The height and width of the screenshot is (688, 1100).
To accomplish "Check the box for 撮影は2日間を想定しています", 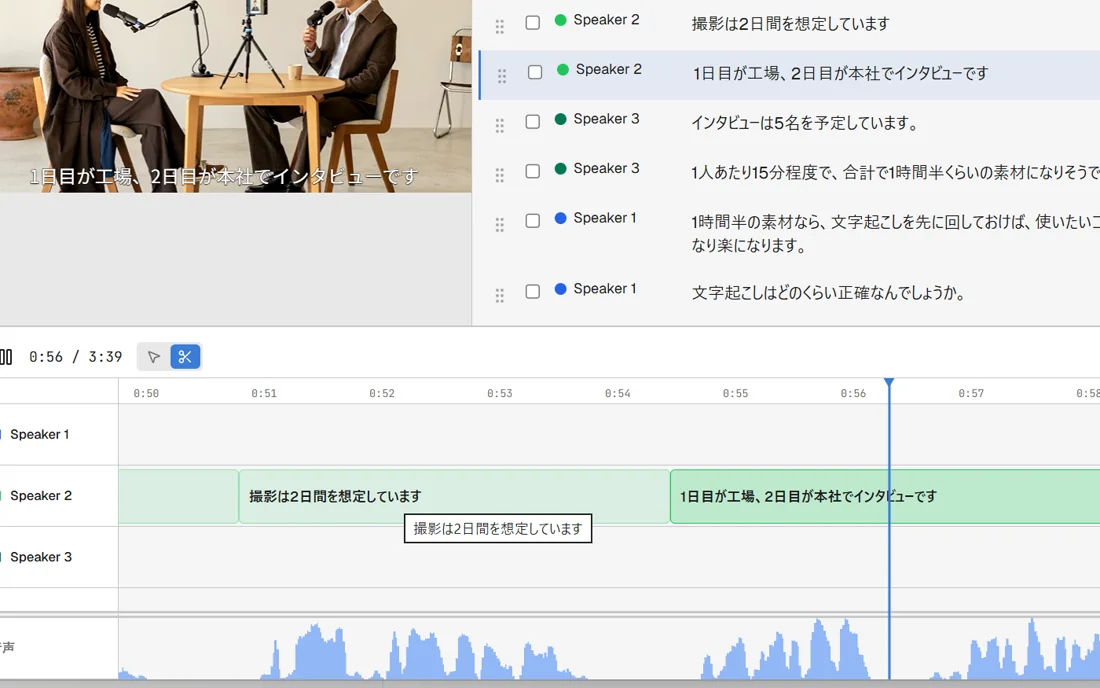I will pos(532,22).
